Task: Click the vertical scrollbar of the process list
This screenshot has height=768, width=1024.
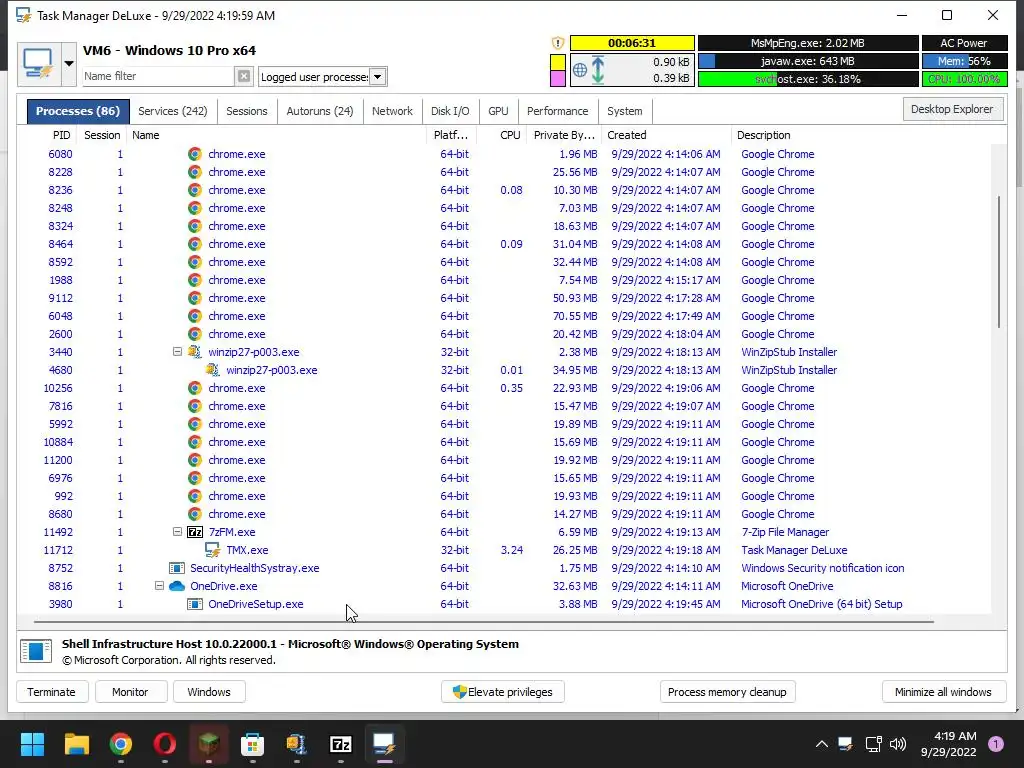Action: click(999, 261)
